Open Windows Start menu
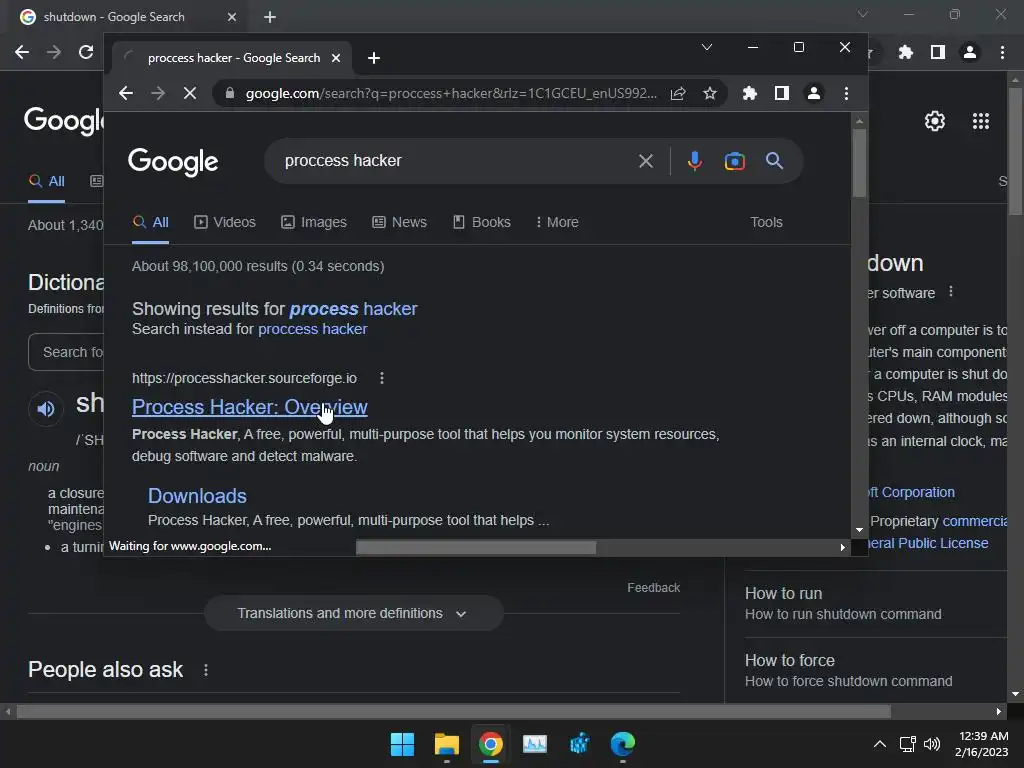1024x768 pixels. coord(402,744)
